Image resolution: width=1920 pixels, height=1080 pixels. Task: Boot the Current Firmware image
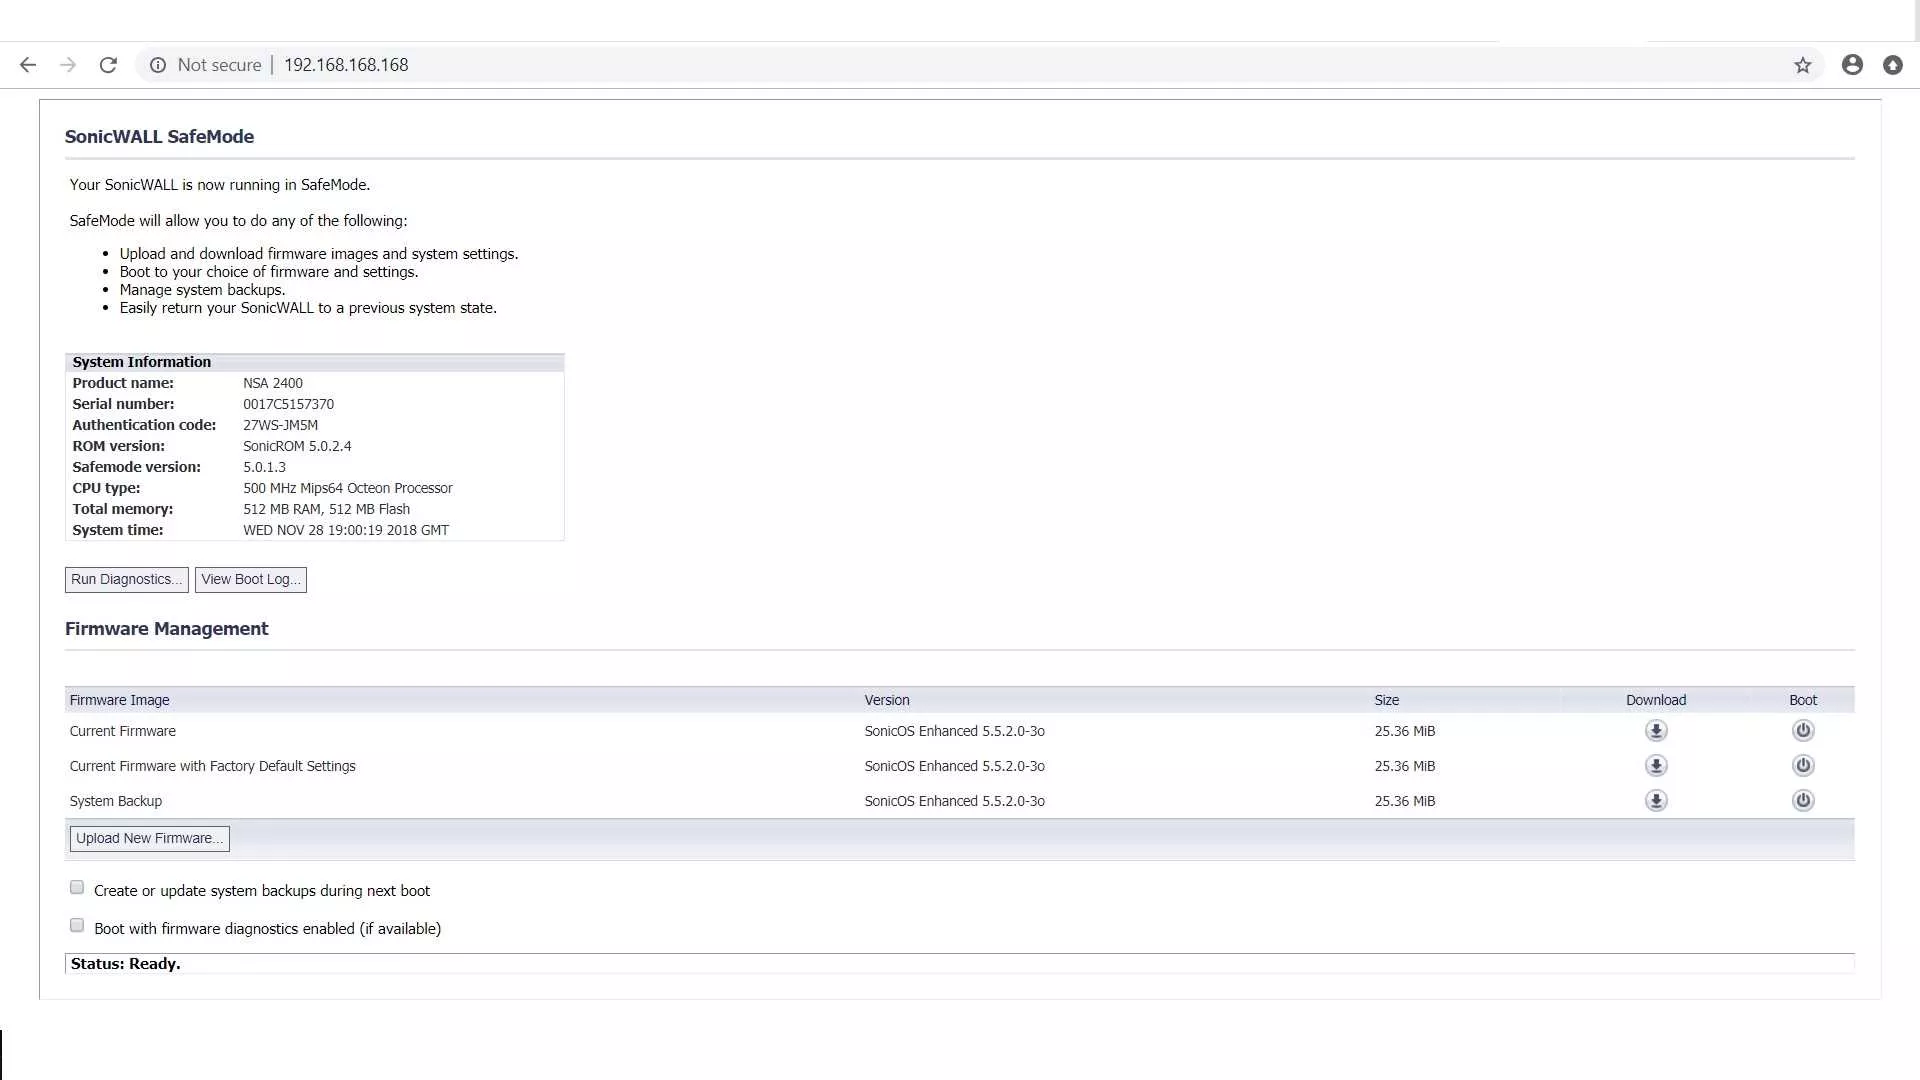[x=1803, y=731]
